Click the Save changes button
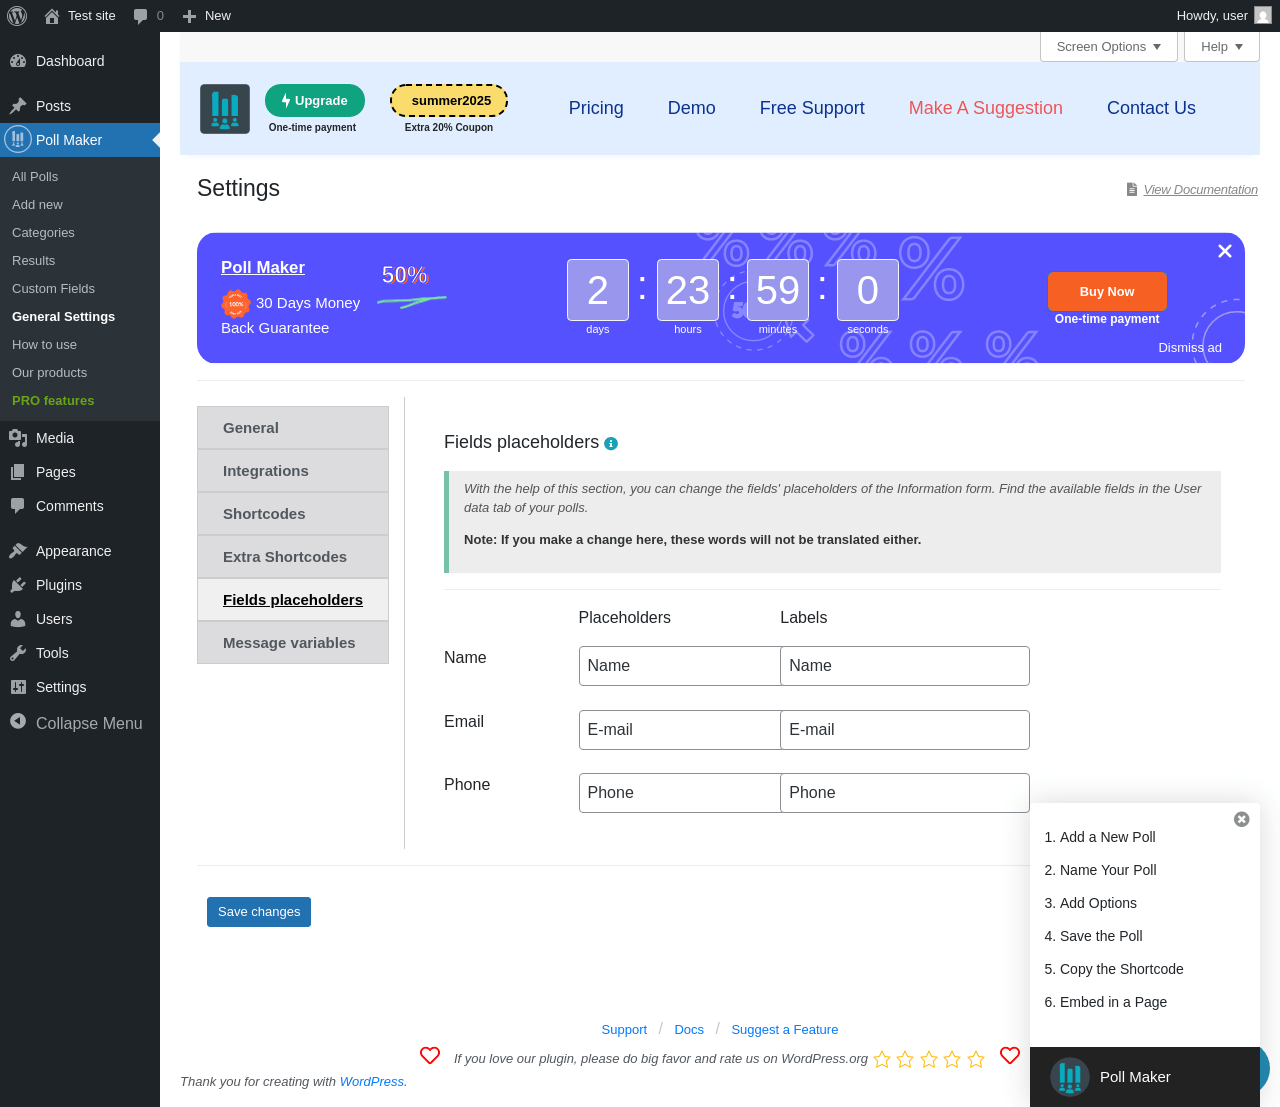1280x1107 pixels. pyautogui.click(x=259, y=912)
